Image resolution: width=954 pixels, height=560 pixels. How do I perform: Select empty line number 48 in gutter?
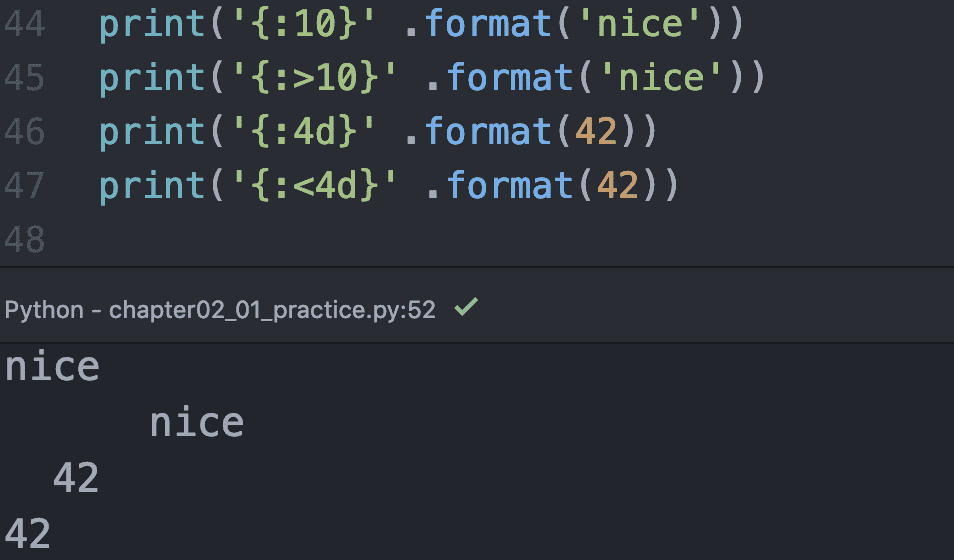tap(24, 240)
